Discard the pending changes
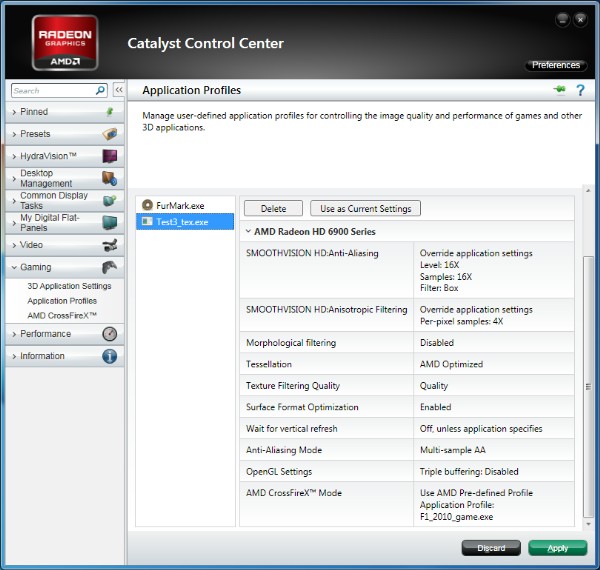 pos(491,548)
